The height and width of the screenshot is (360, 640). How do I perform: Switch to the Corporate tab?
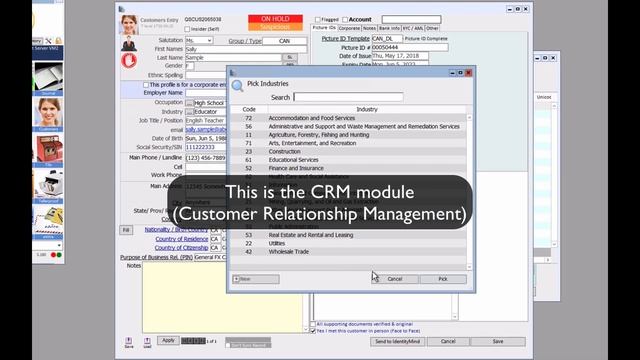pyautogui.click(x=349, y=28)
